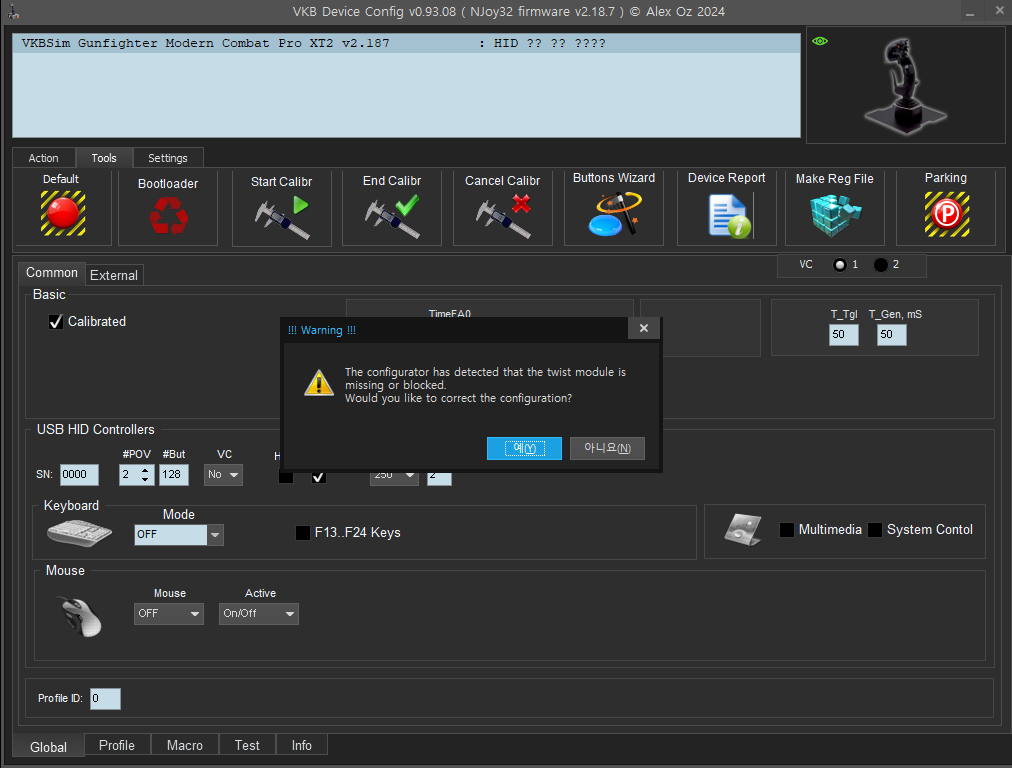Enable the Multimedia checkbox
The width and height of the screenshot is (1012, 768).
click(x=787, y=530)
